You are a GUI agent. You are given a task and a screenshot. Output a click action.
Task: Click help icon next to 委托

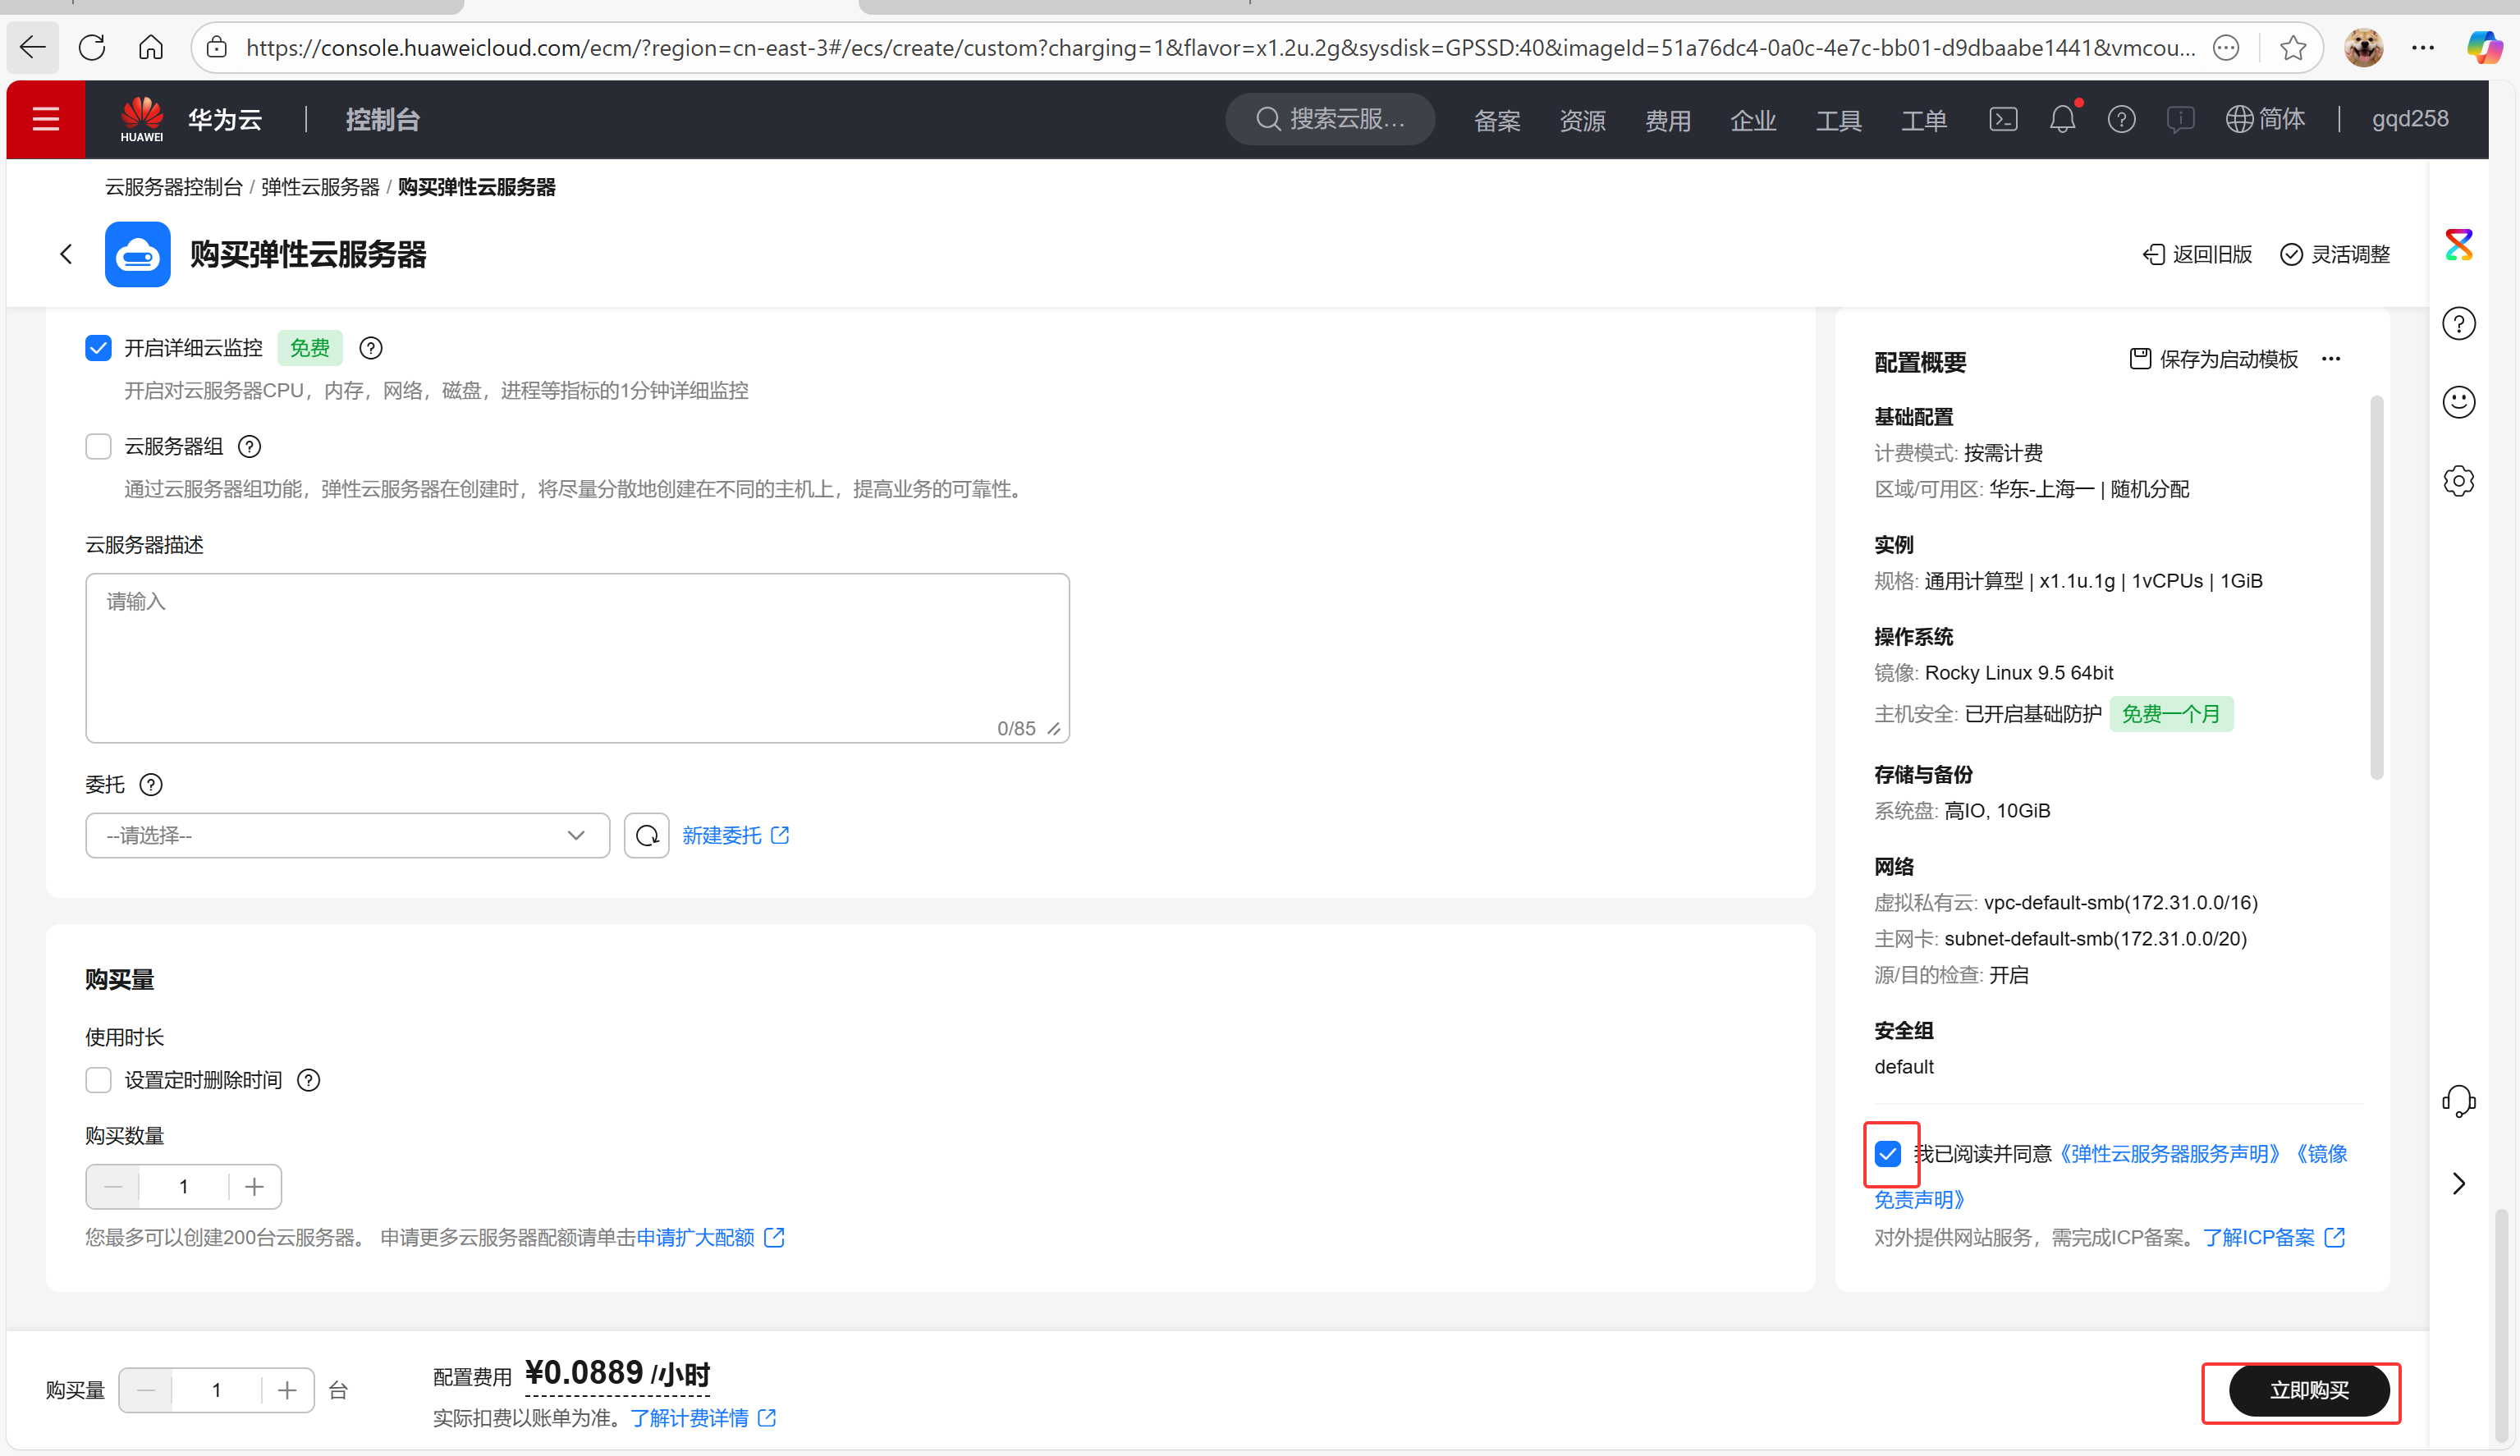(x=151, y=784)
